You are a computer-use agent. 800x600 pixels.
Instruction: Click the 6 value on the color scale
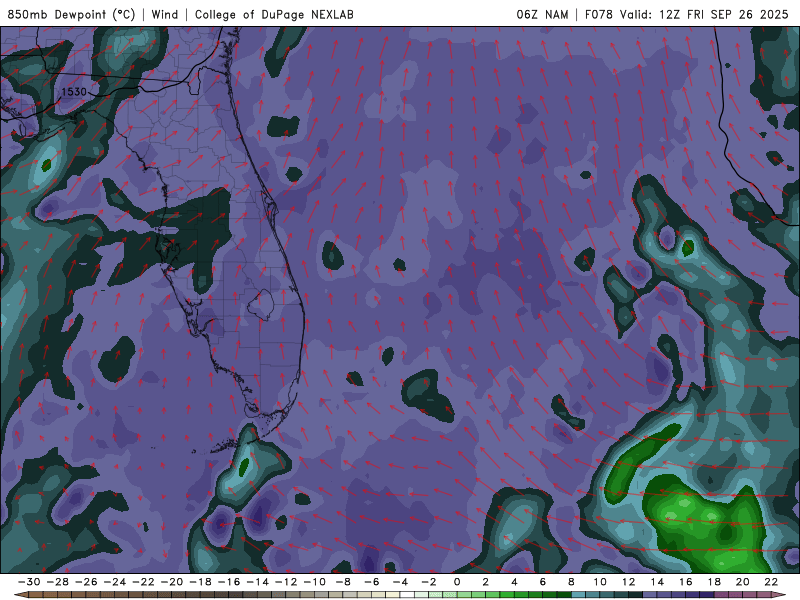[x=543, y=582]
